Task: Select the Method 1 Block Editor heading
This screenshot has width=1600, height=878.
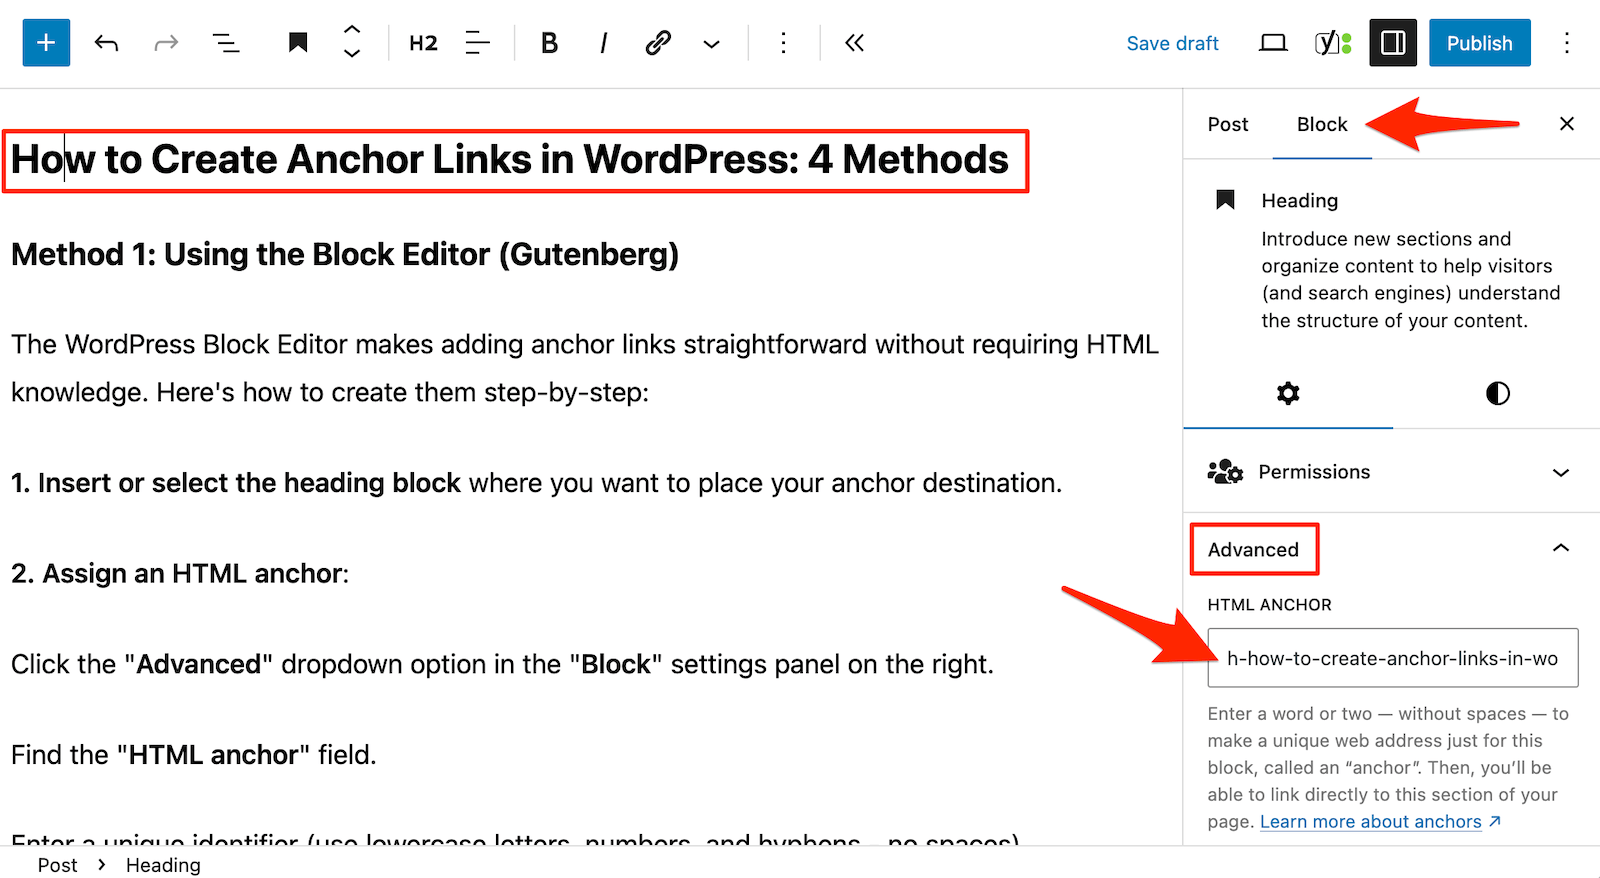Action: 345,255
